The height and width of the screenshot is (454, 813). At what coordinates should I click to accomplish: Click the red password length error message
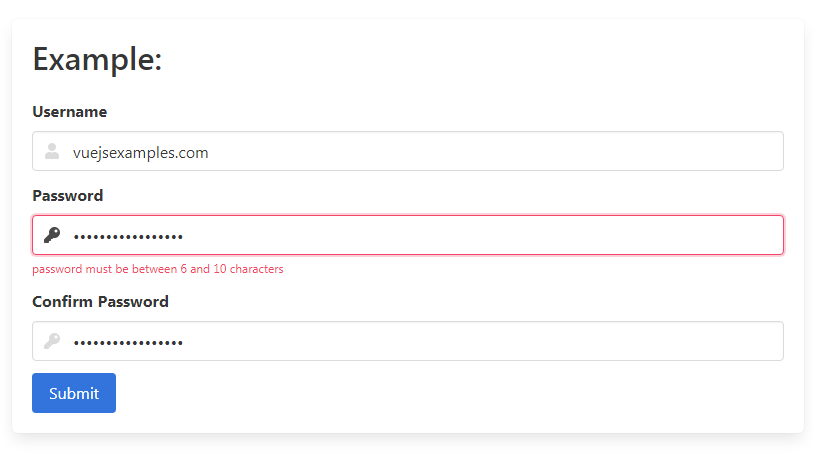pos(158,269)
